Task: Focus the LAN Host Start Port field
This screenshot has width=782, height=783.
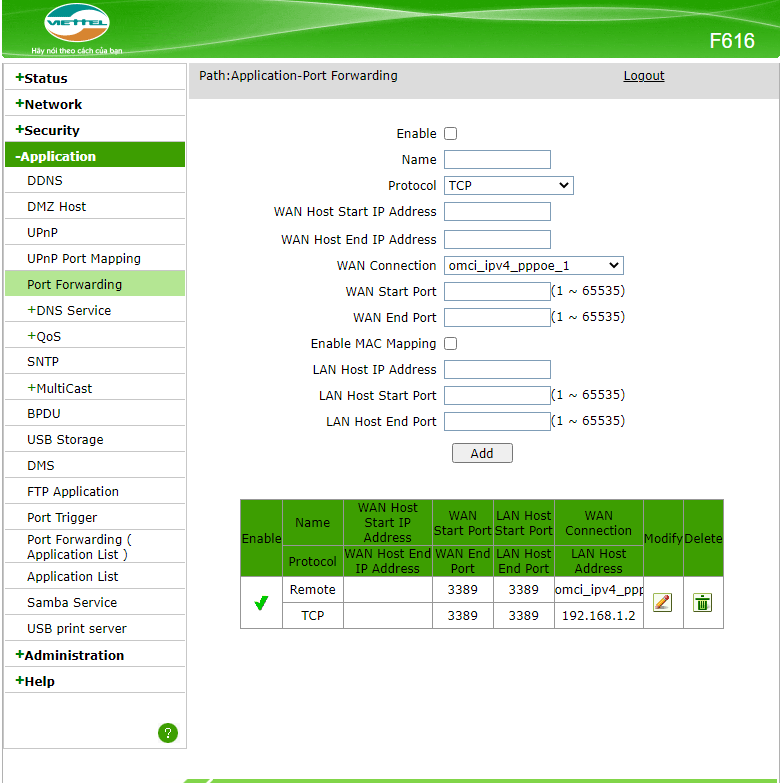Action: pyautogui.click(x=497, y=395)
